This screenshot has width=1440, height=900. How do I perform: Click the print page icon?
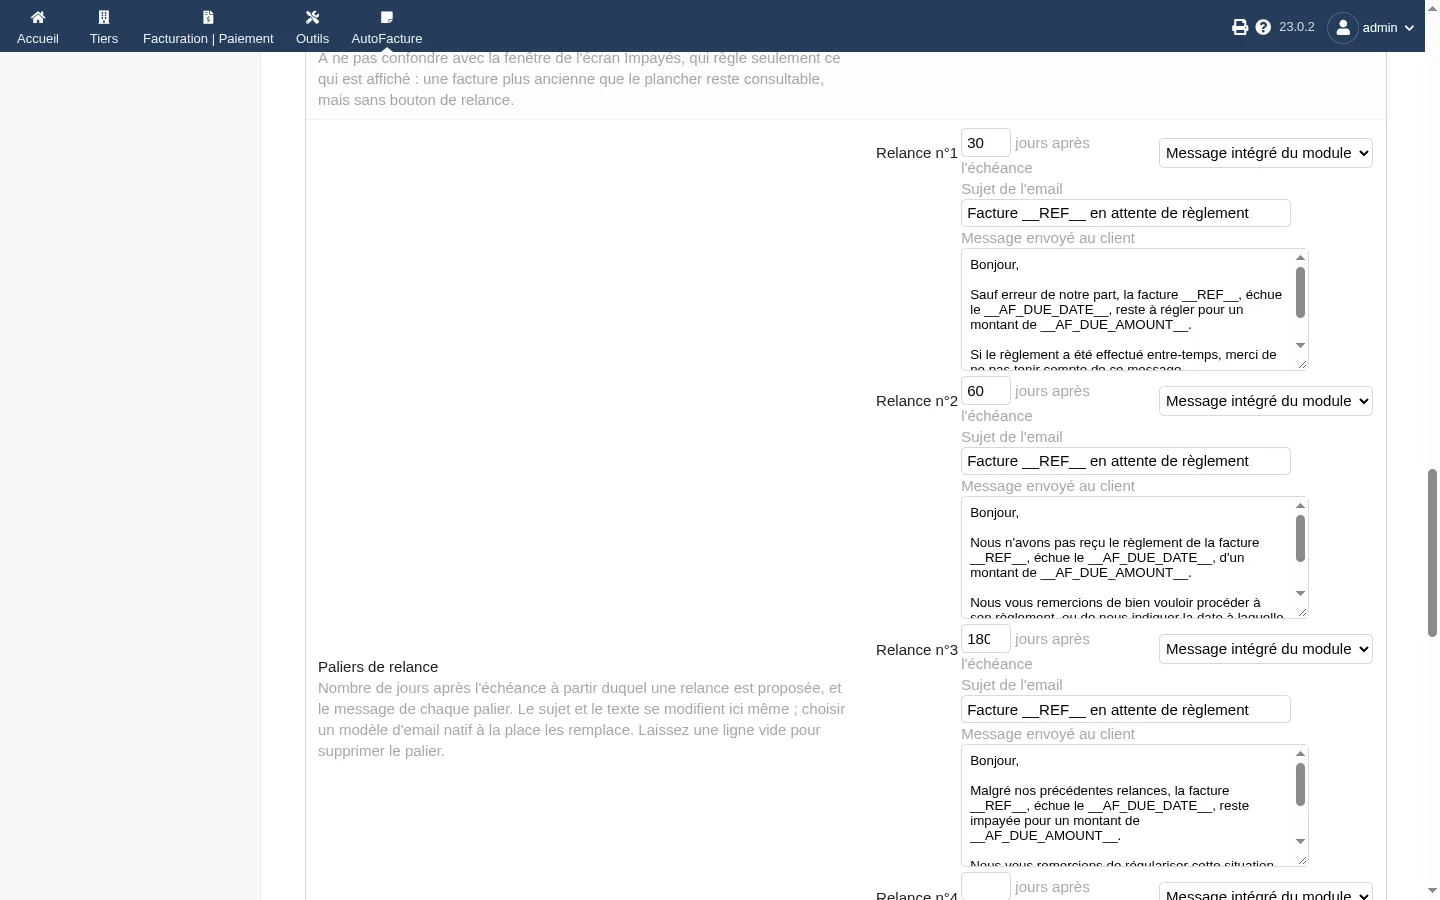[x=1240, y=27]
